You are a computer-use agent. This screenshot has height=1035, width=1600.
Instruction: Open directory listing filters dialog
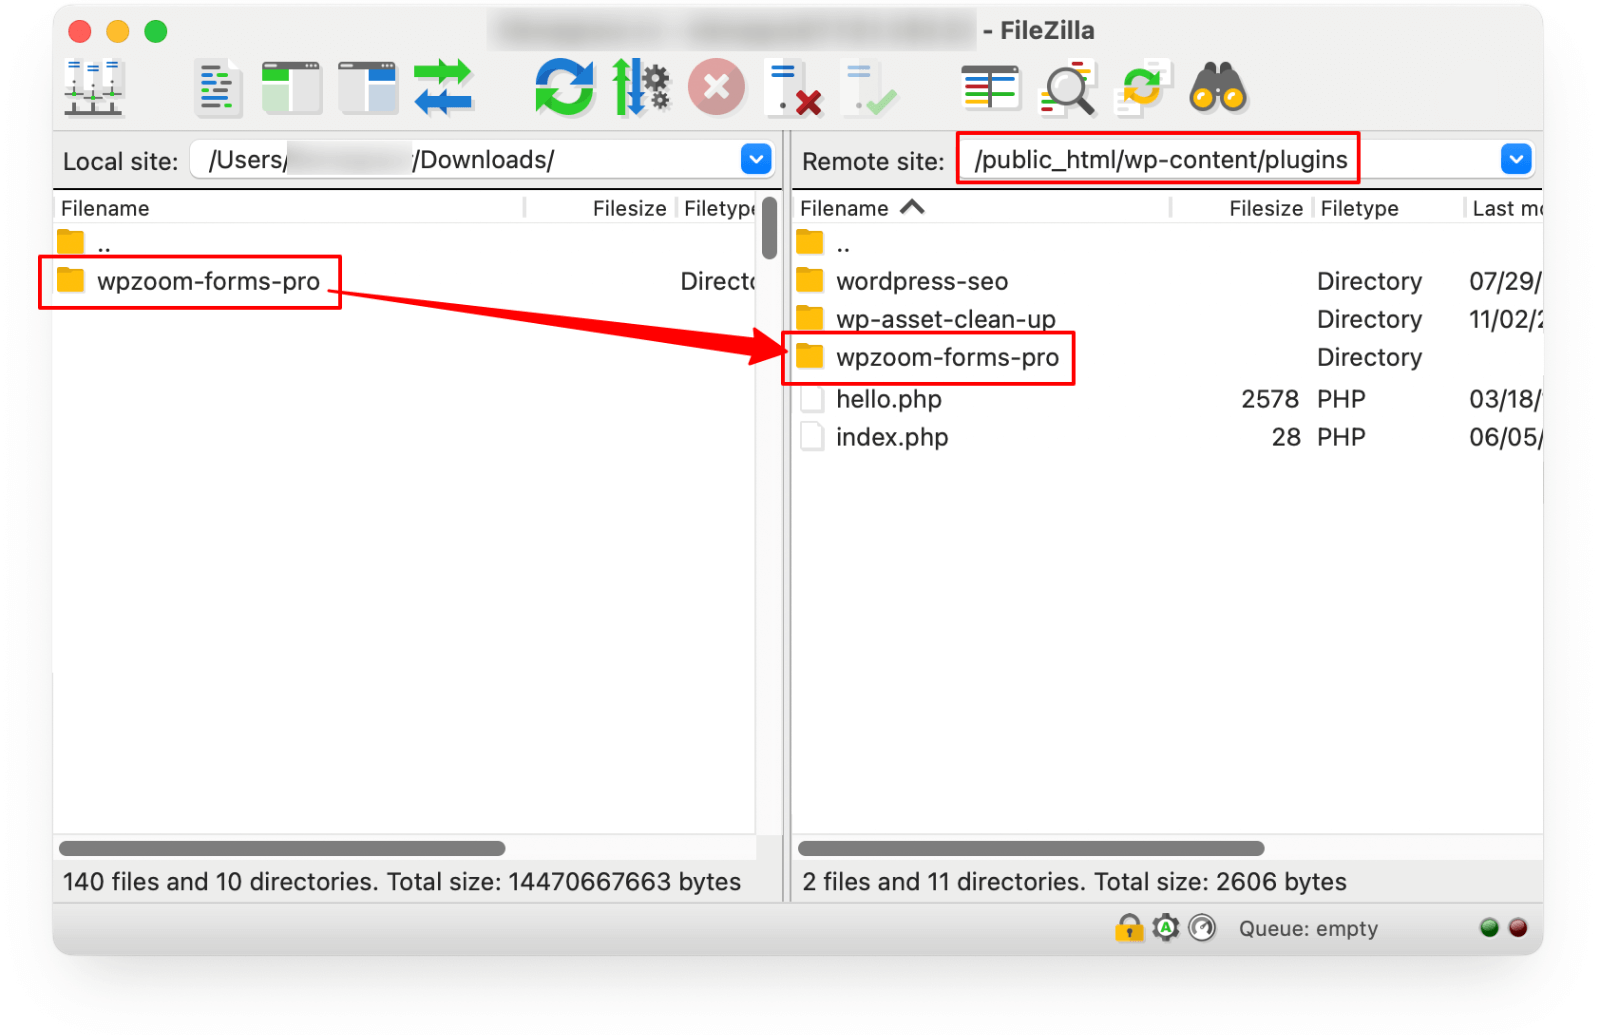pyautogui.click(x=989, y=88)
